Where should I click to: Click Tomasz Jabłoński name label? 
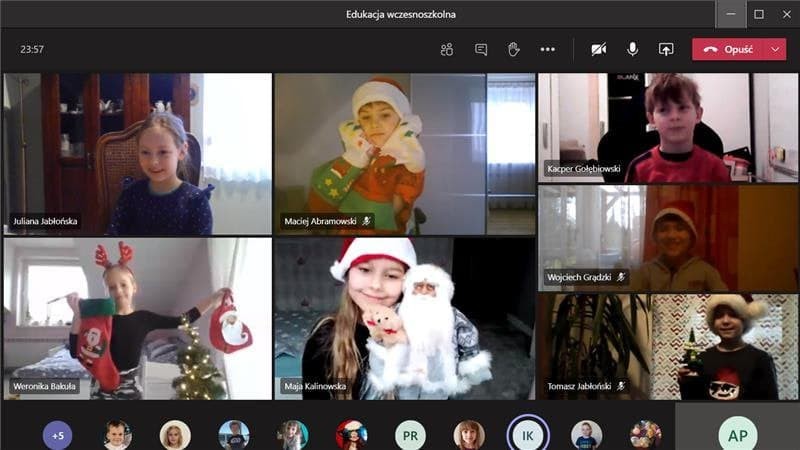(x=579, y=386)
